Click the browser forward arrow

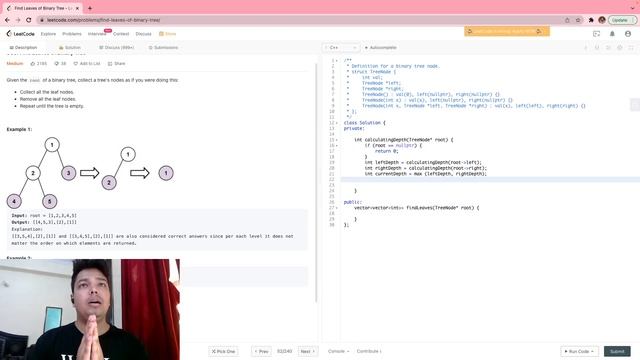[x=18, y=20]
